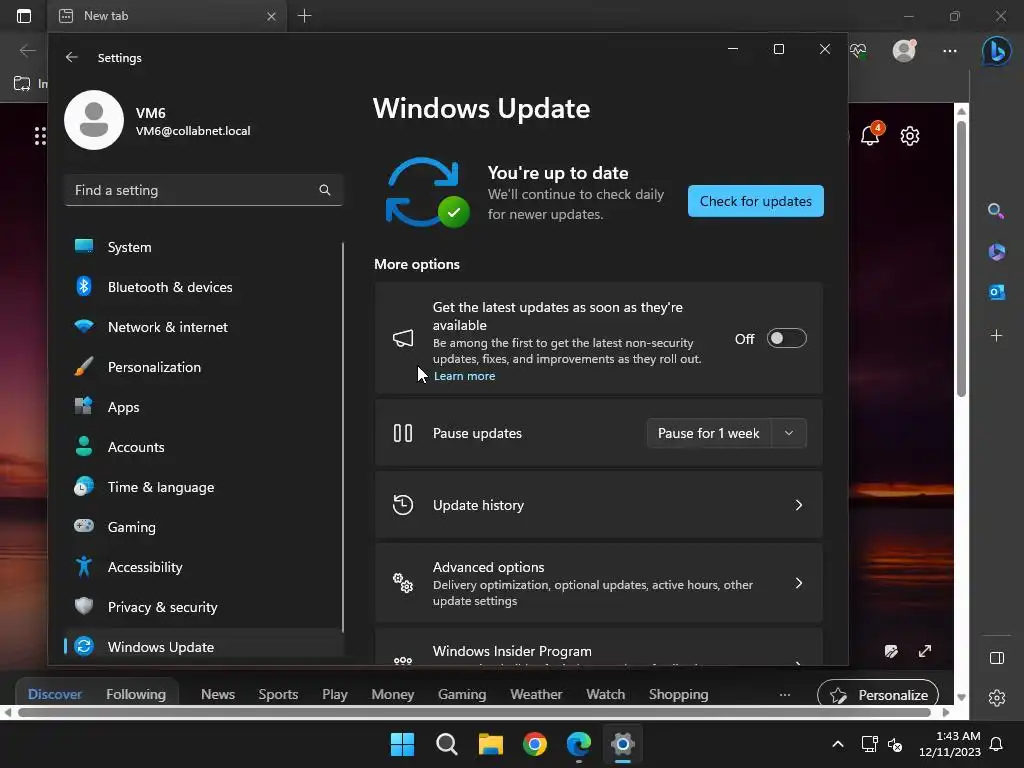Open the Windows Start menu
Image resolution: width=1024 pixels, height=768 pixels.
[402, 744]
